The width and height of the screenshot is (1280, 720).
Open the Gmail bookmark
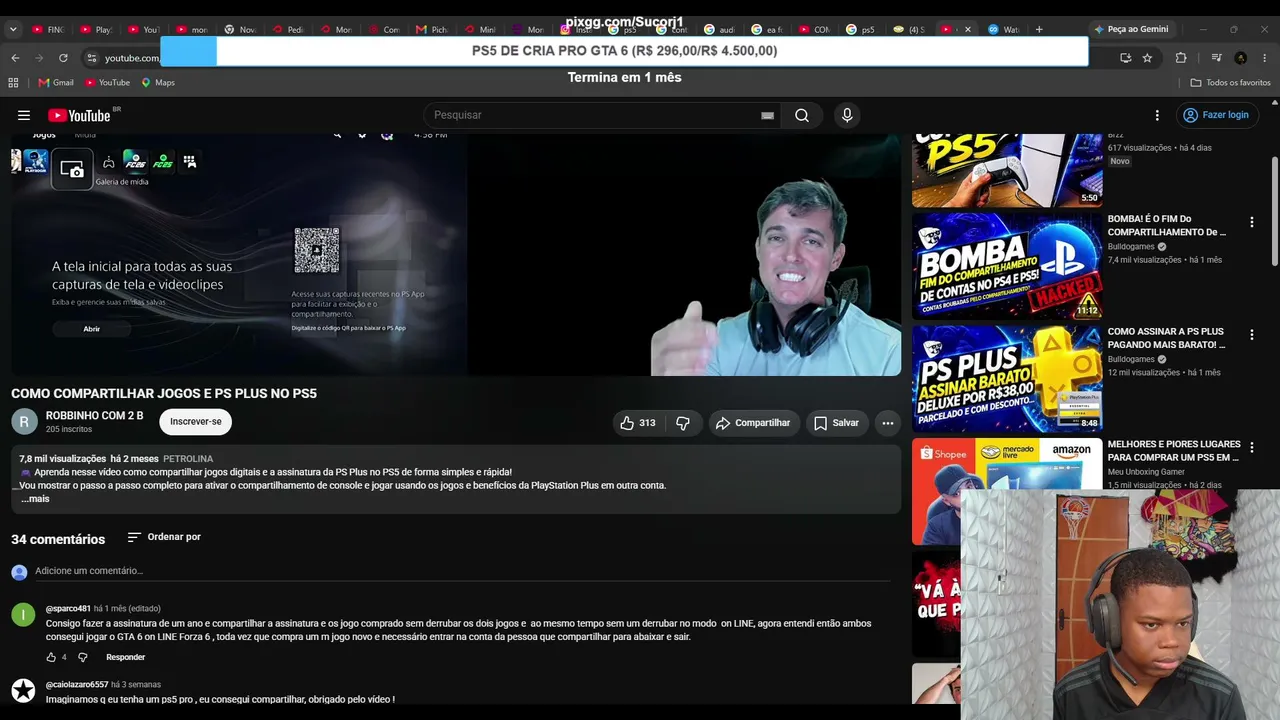[x=56, y=82]
